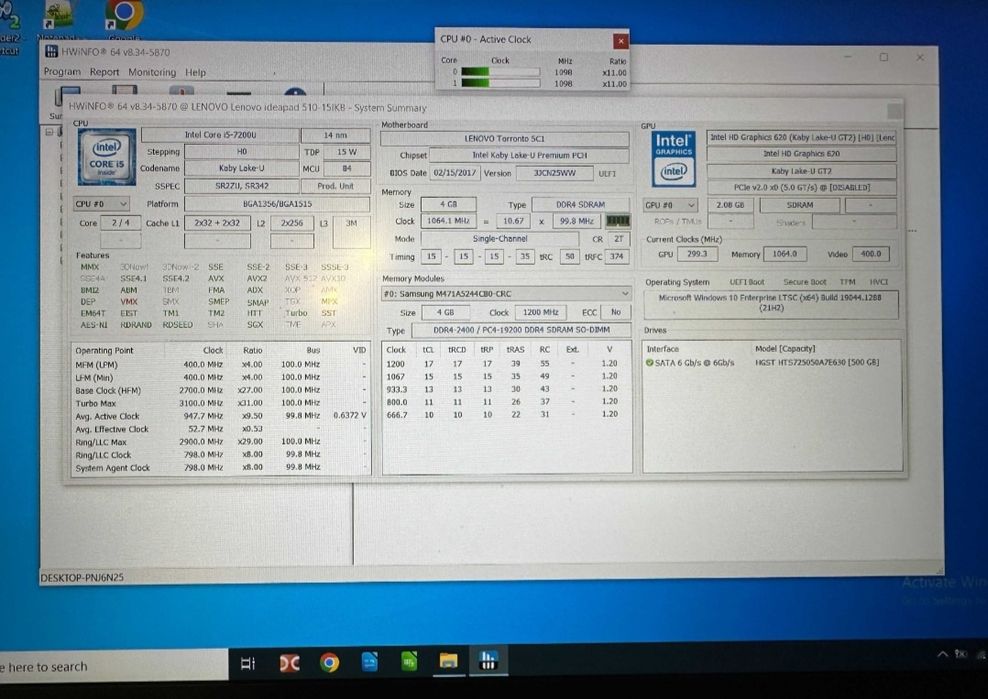Open the Monitoring menu
Image resolution: width=988 pixels, height=699 pixels.
152,72
